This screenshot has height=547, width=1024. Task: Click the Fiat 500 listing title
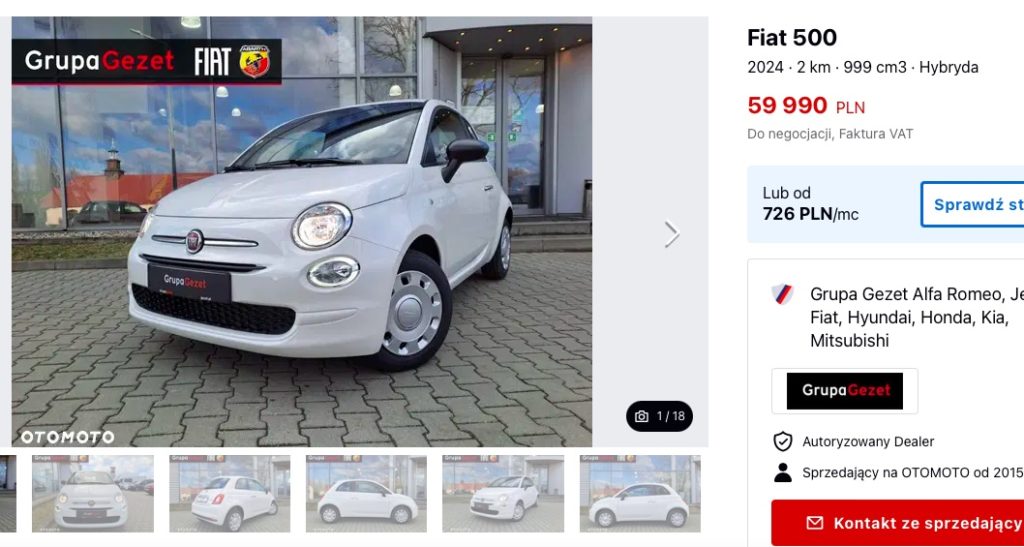click(792, 37)
